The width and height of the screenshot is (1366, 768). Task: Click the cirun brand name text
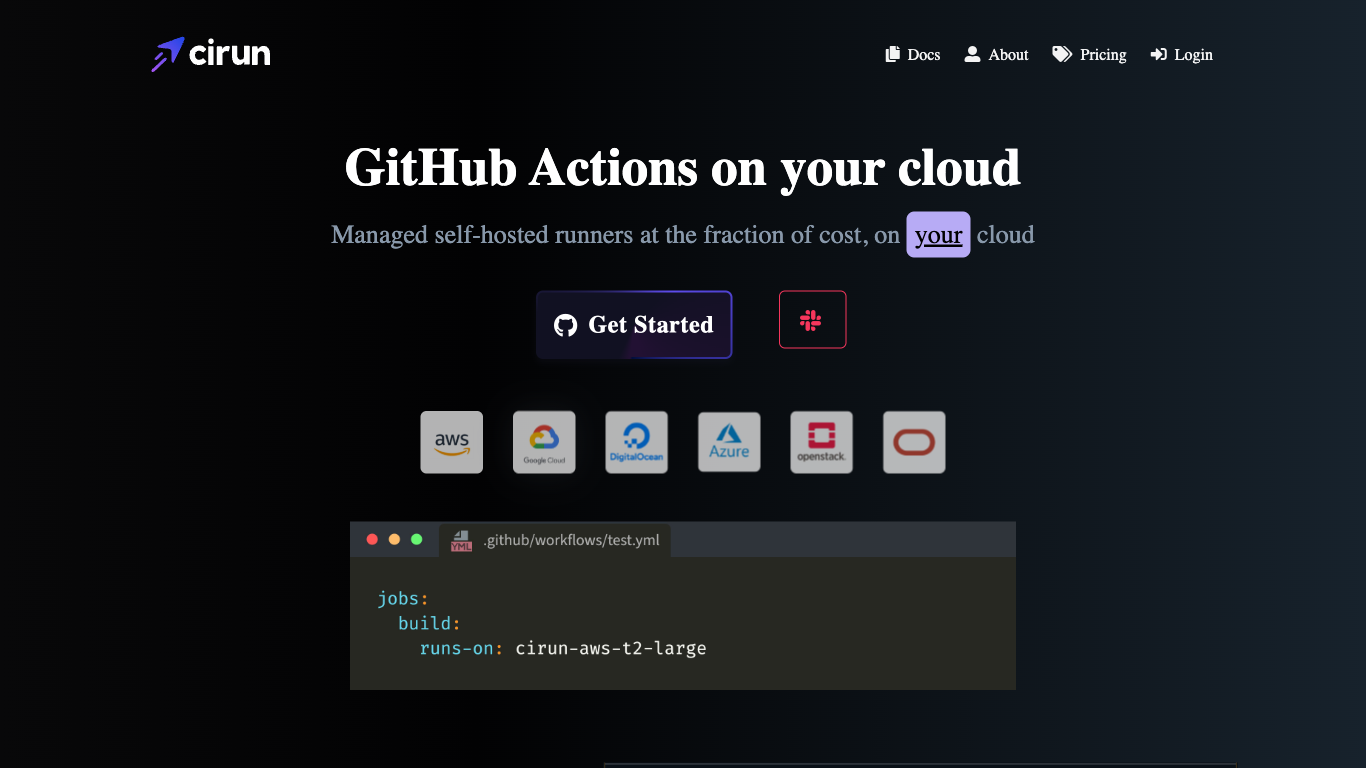[x=230, y=54]
